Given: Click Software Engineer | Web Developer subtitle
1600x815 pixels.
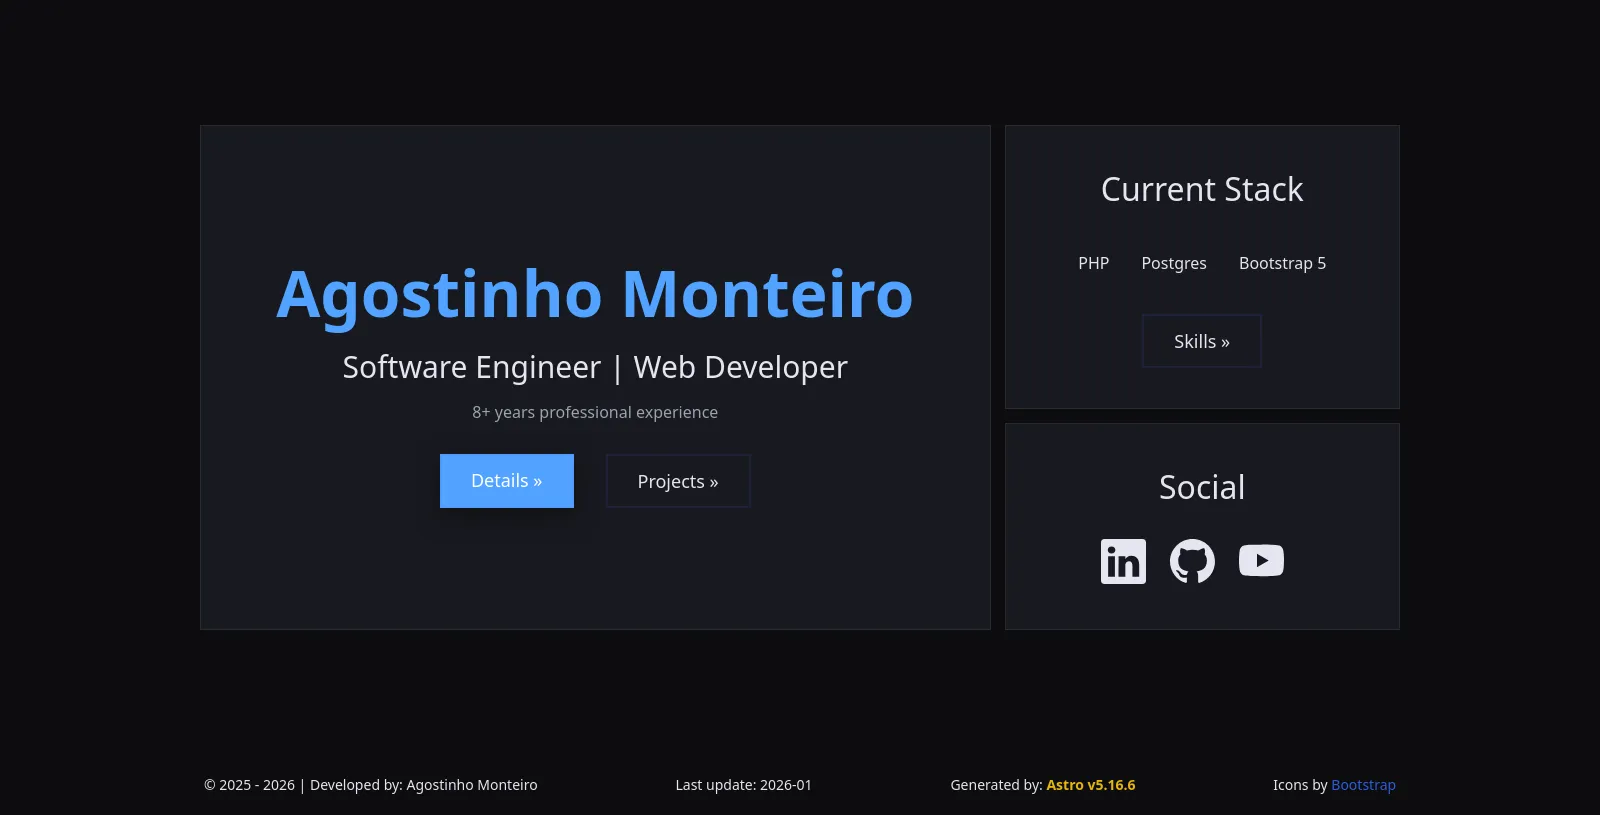Looking at the screenshot, I should [x=595, y=367].
